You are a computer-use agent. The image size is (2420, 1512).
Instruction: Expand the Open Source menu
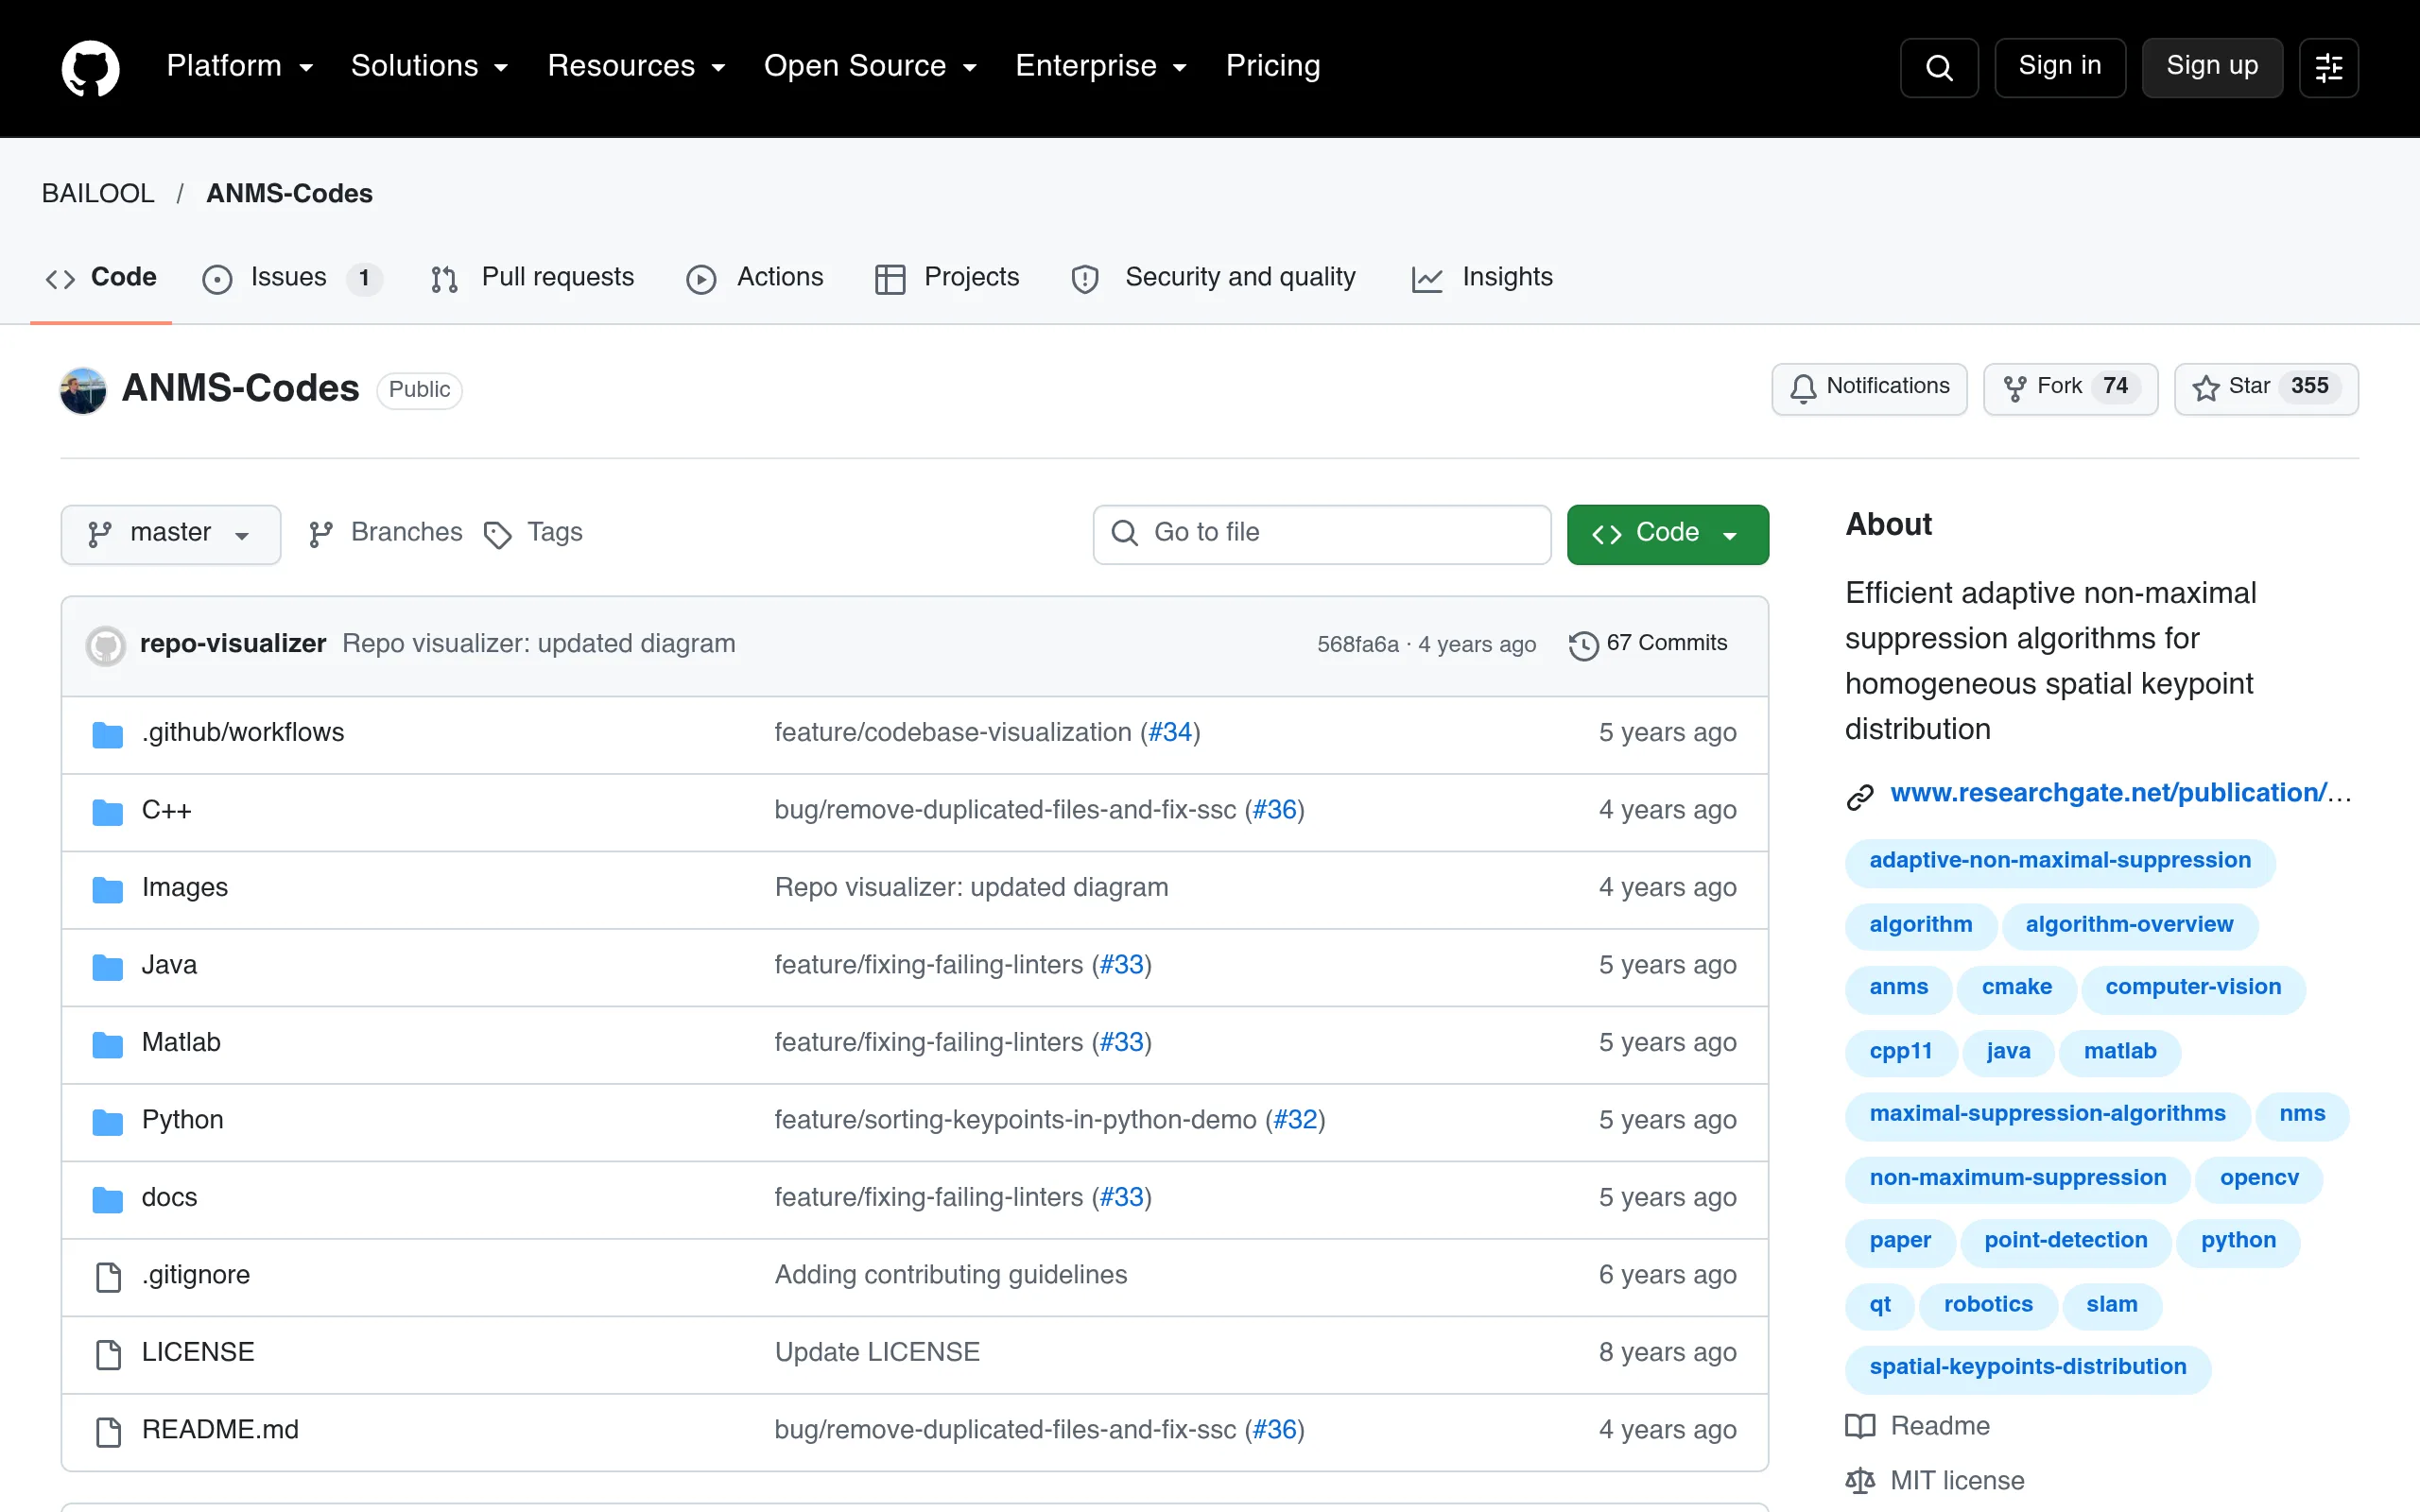[x=870, y=66]
